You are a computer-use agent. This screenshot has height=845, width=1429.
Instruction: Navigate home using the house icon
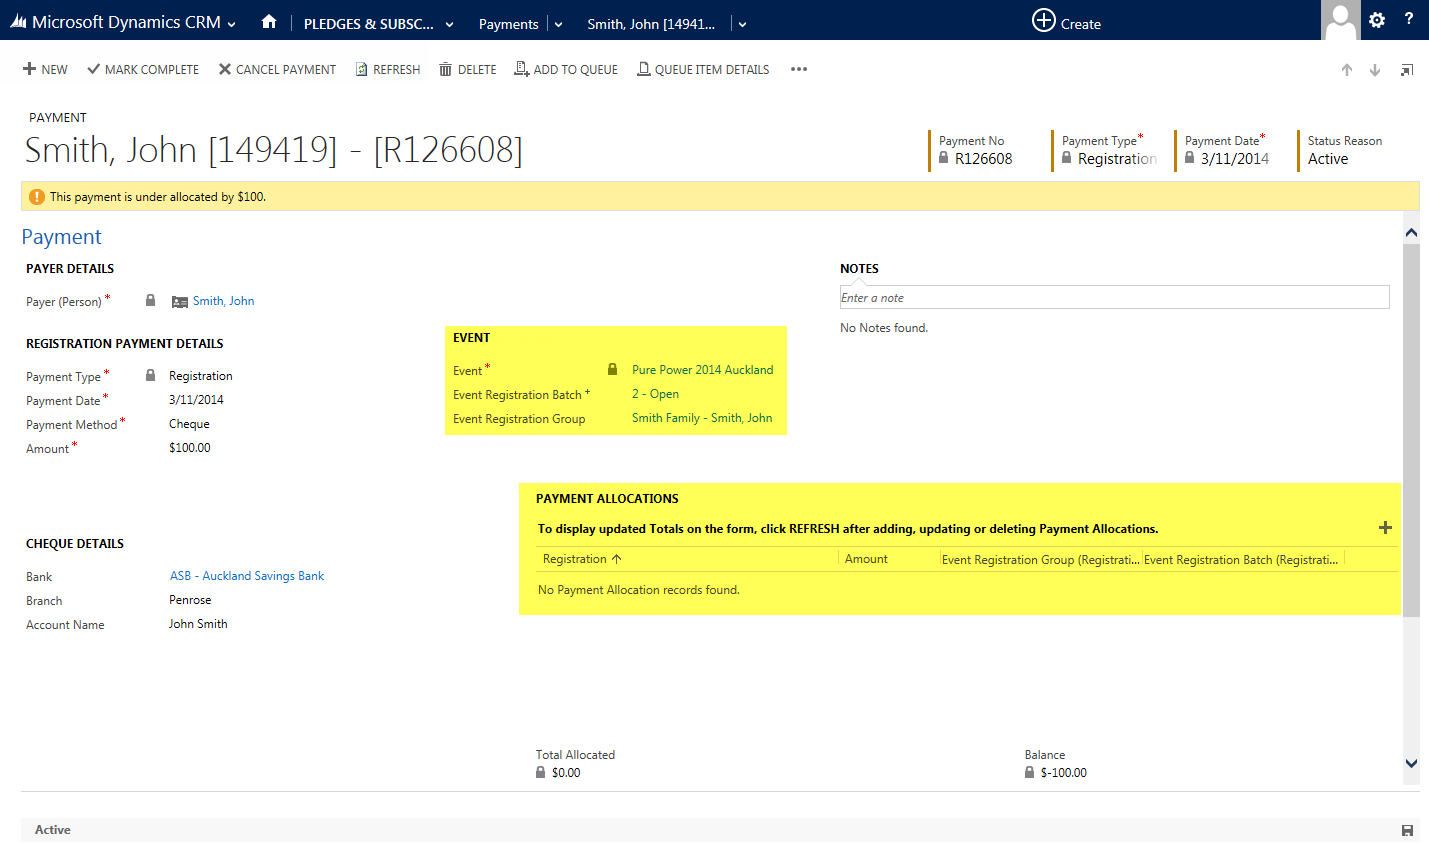[268, 20]
